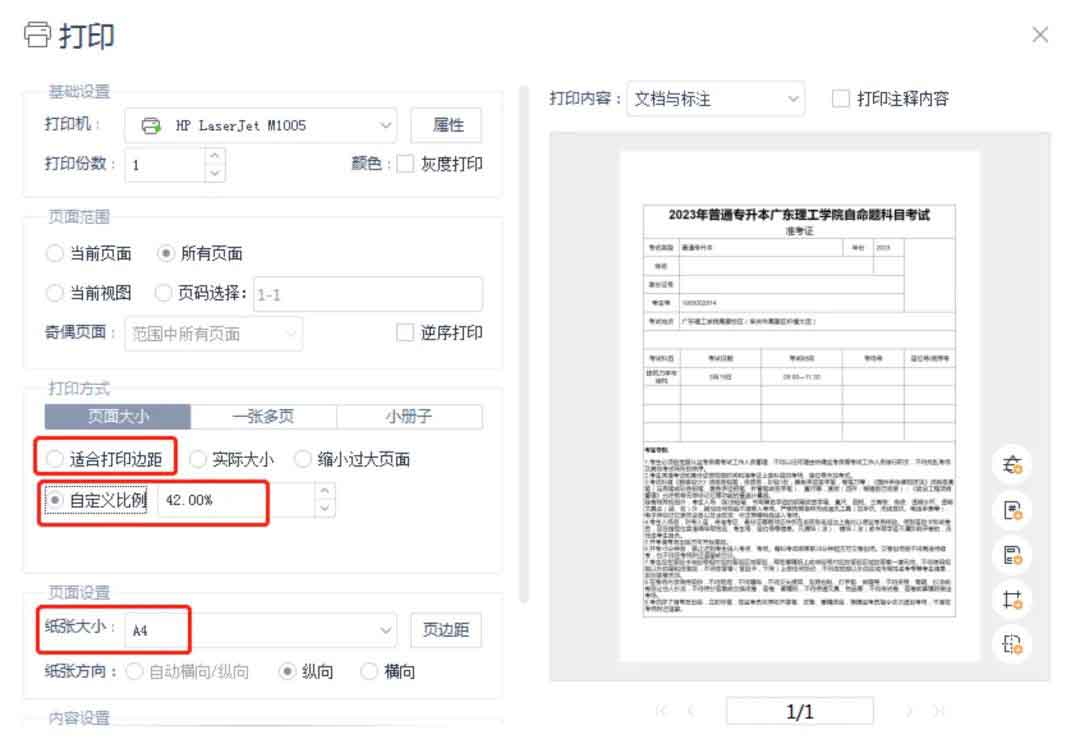Screen dimensions: 1080x739
Task: Click the page number (#) document icon
Action: tap(1012, 510)
